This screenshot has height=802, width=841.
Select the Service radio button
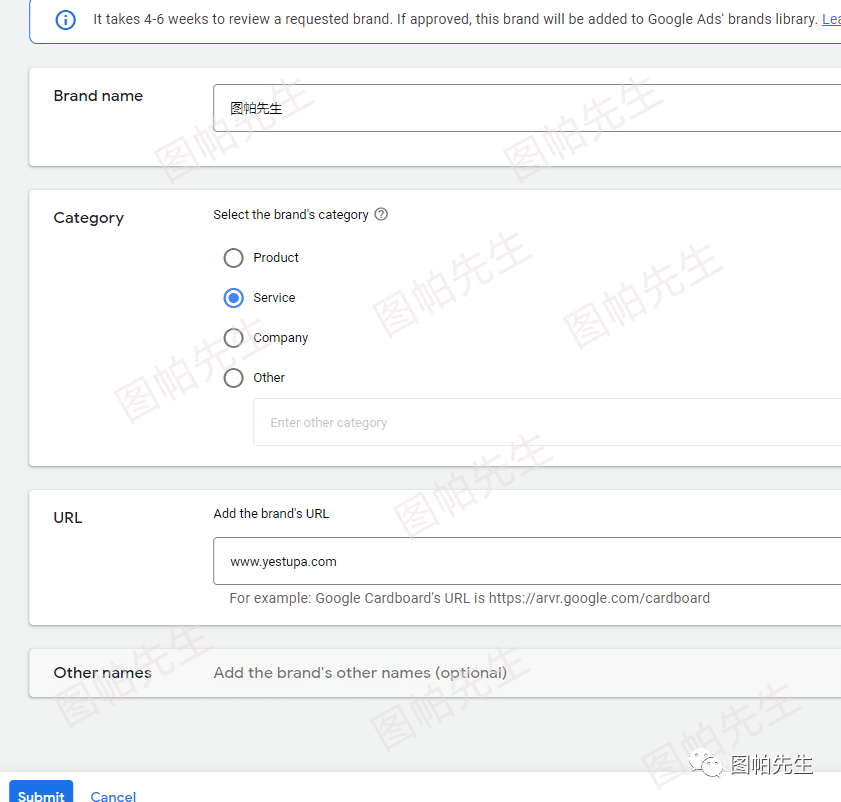233,298
